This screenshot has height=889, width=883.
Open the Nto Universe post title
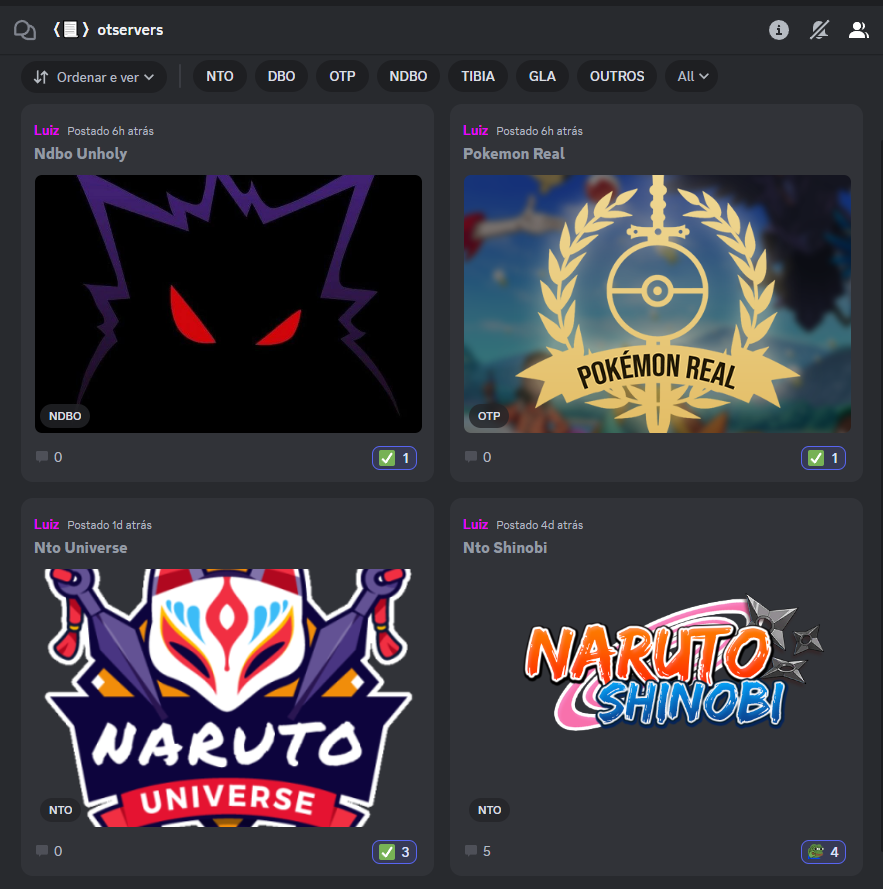[81, 548]
